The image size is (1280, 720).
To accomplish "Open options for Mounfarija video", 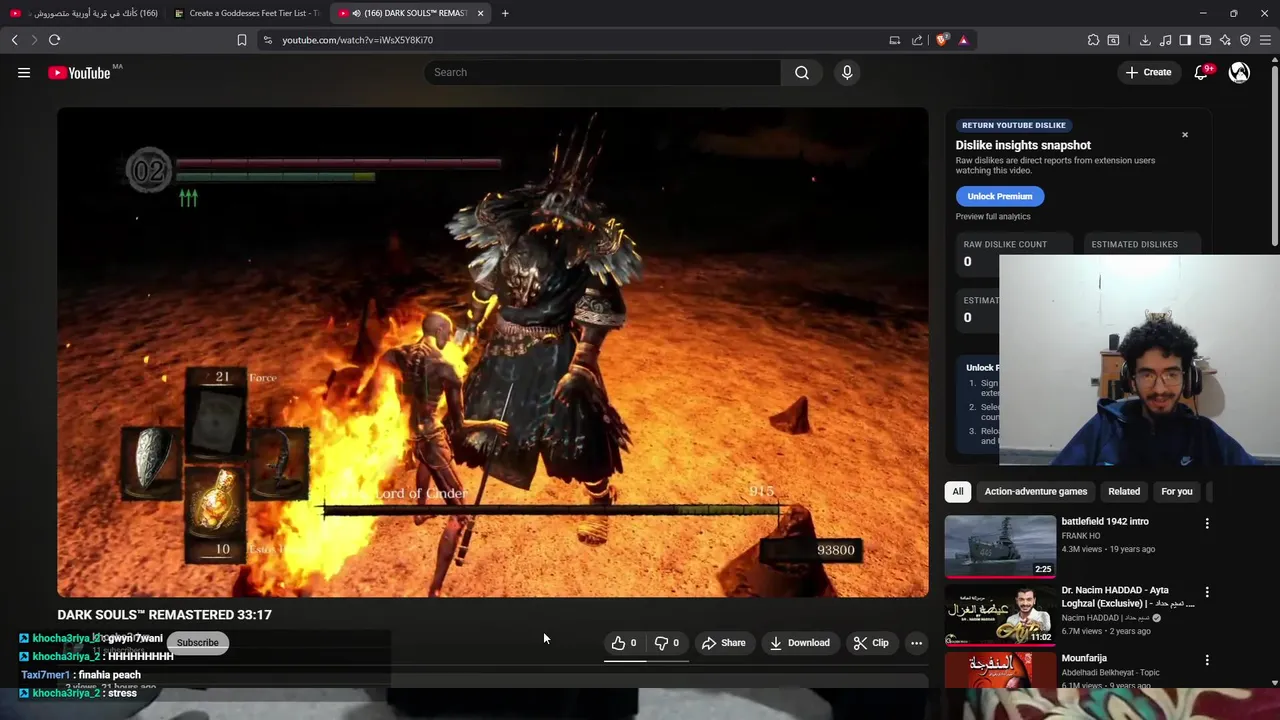I will coord(1207,660).
